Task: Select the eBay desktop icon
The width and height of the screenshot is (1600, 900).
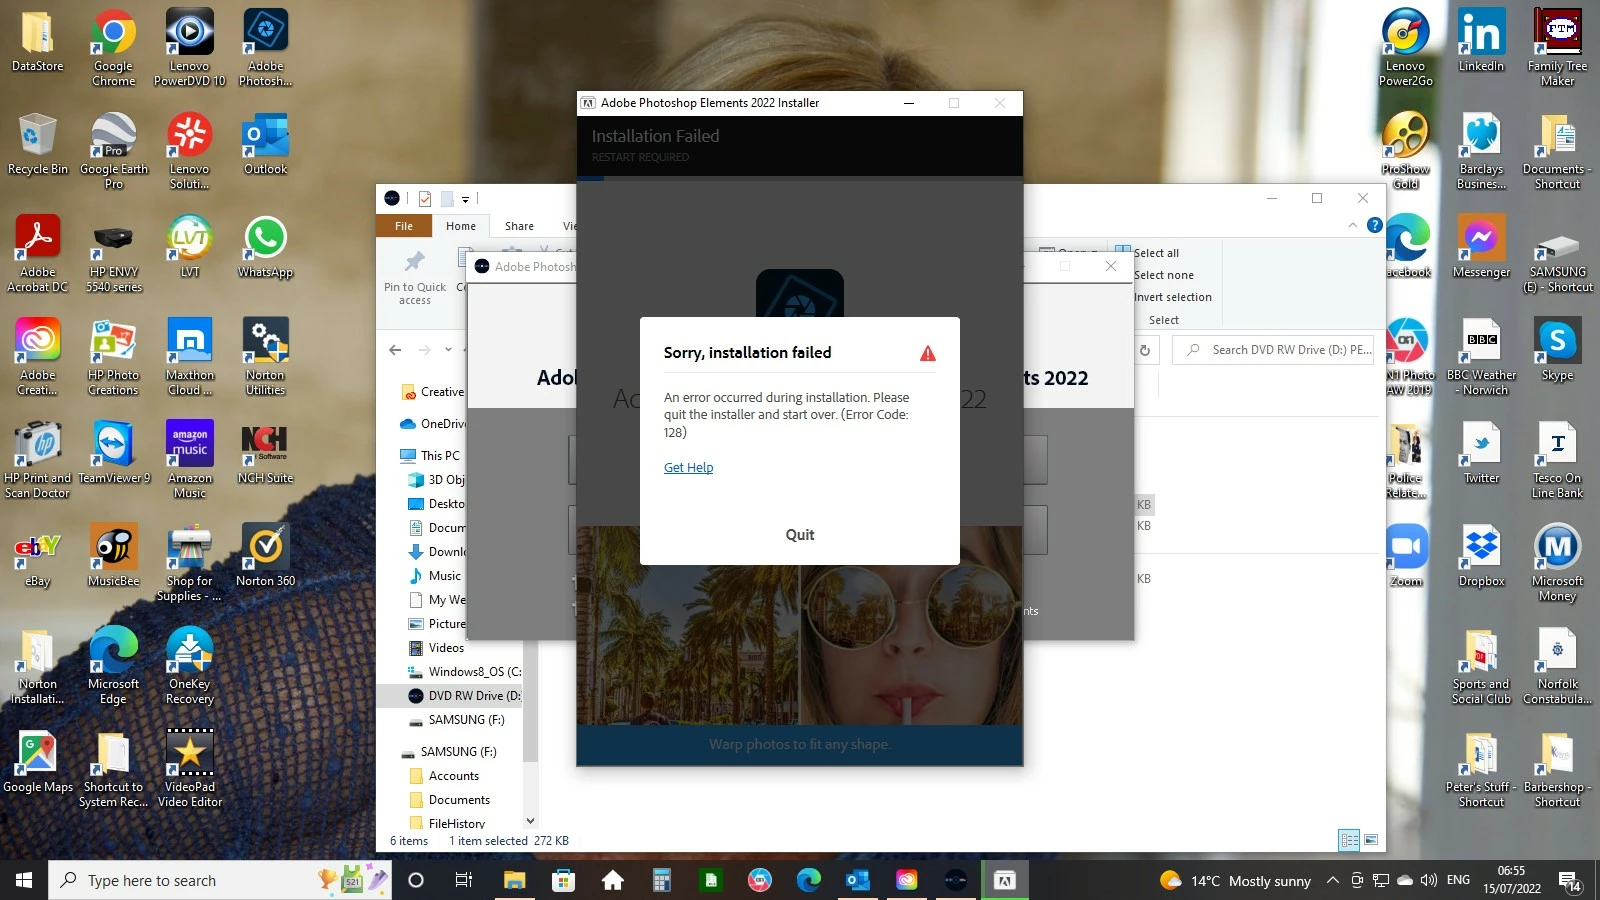Action: pos(38,556)
